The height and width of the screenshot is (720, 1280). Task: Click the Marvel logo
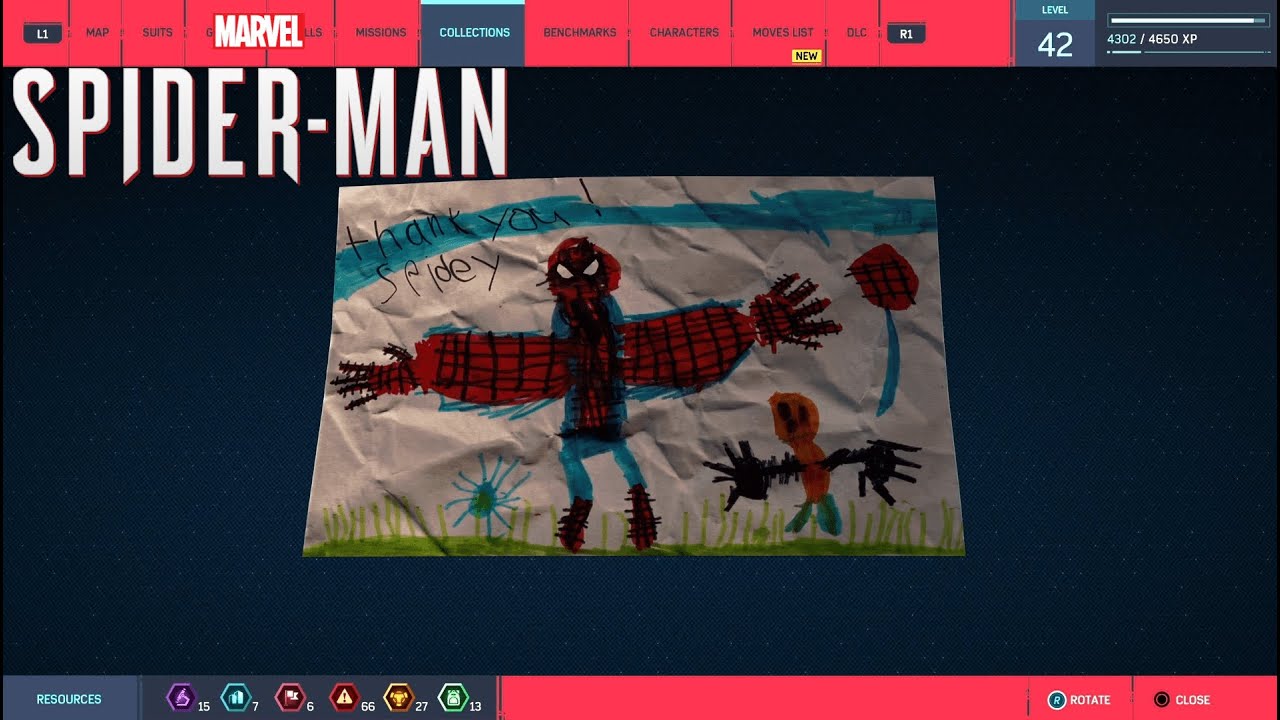tap(258, 31)
